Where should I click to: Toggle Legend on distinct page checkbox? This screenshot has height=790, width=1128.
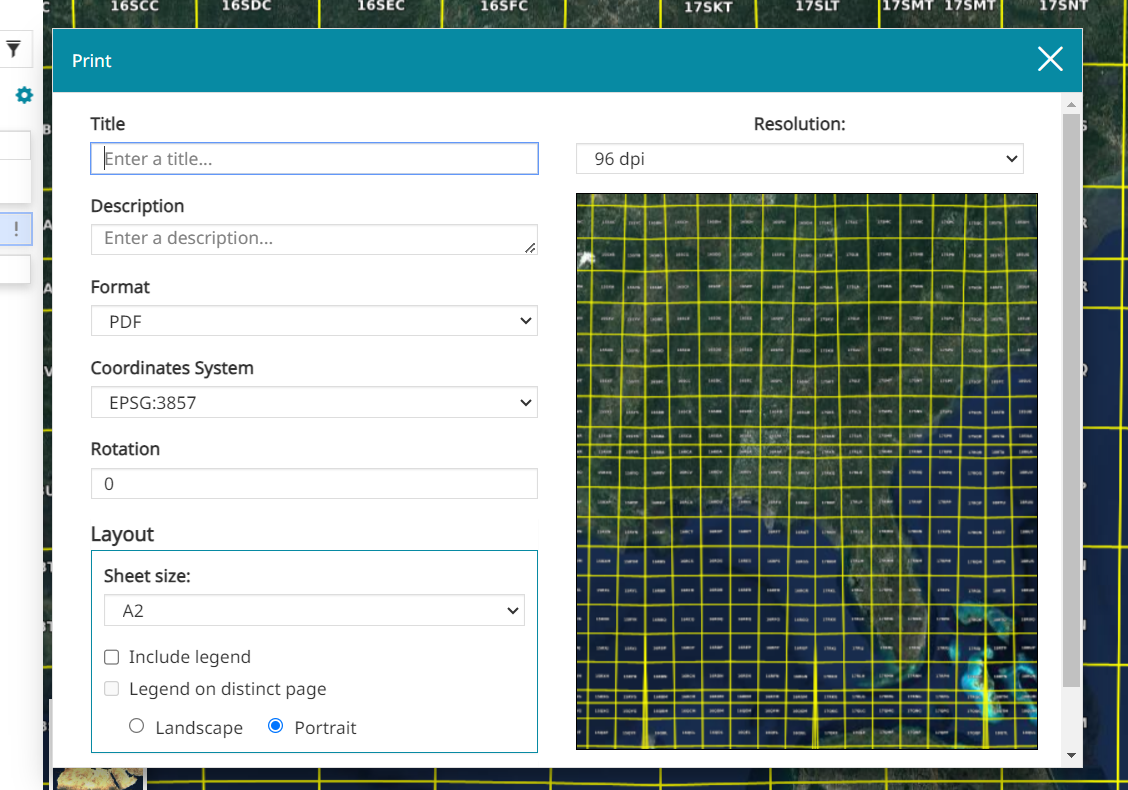pyautogui.click(x=112, y=689)
